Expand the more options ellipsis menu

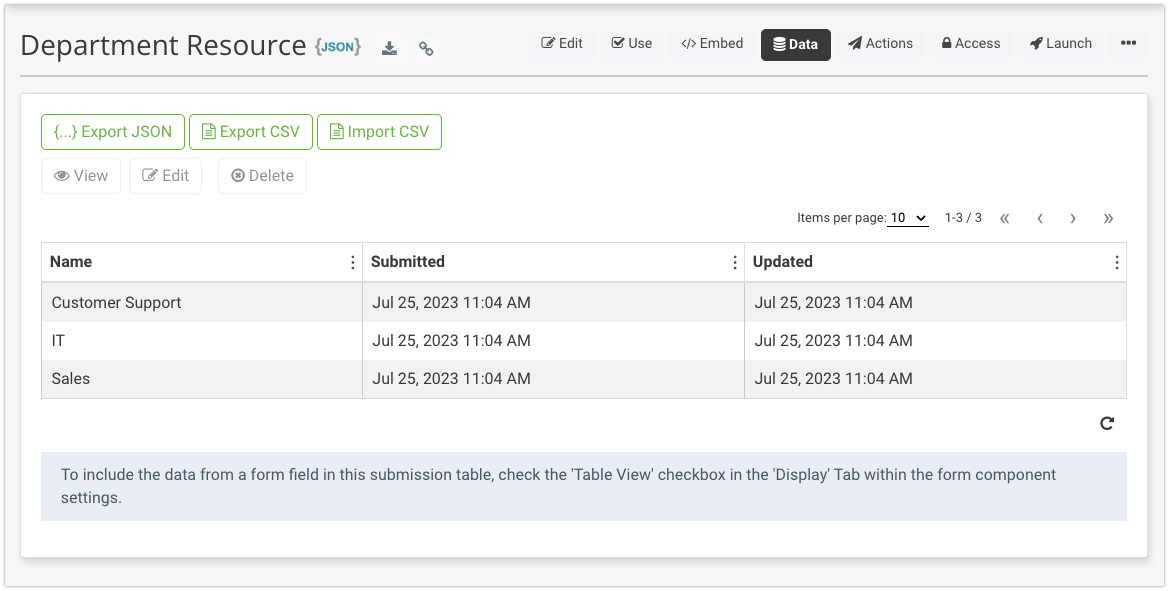(1128, 43)
